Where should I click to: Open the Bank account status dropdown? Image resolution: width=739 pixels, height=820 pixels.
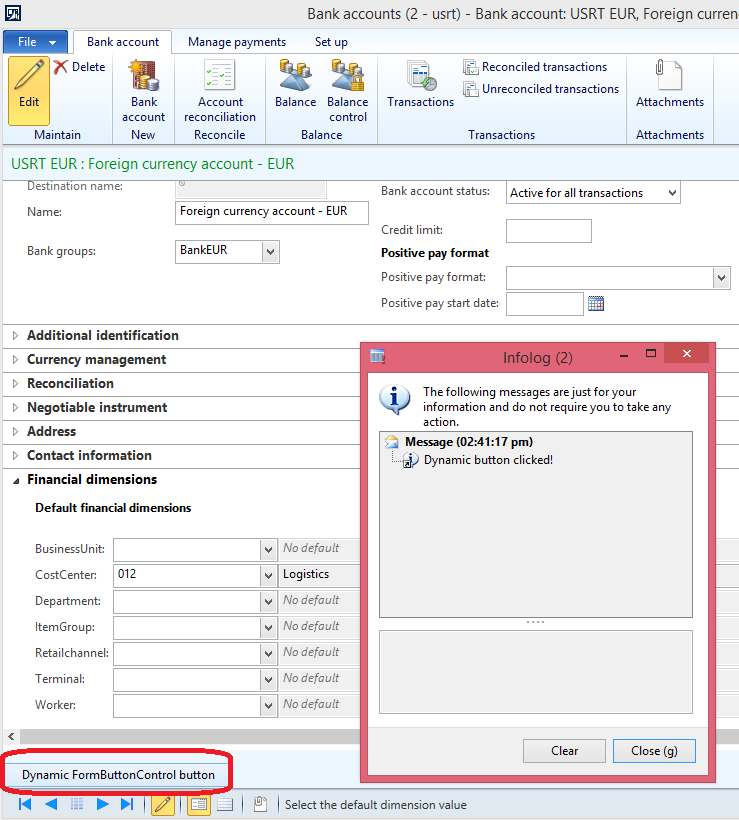[x=671, y=193]
